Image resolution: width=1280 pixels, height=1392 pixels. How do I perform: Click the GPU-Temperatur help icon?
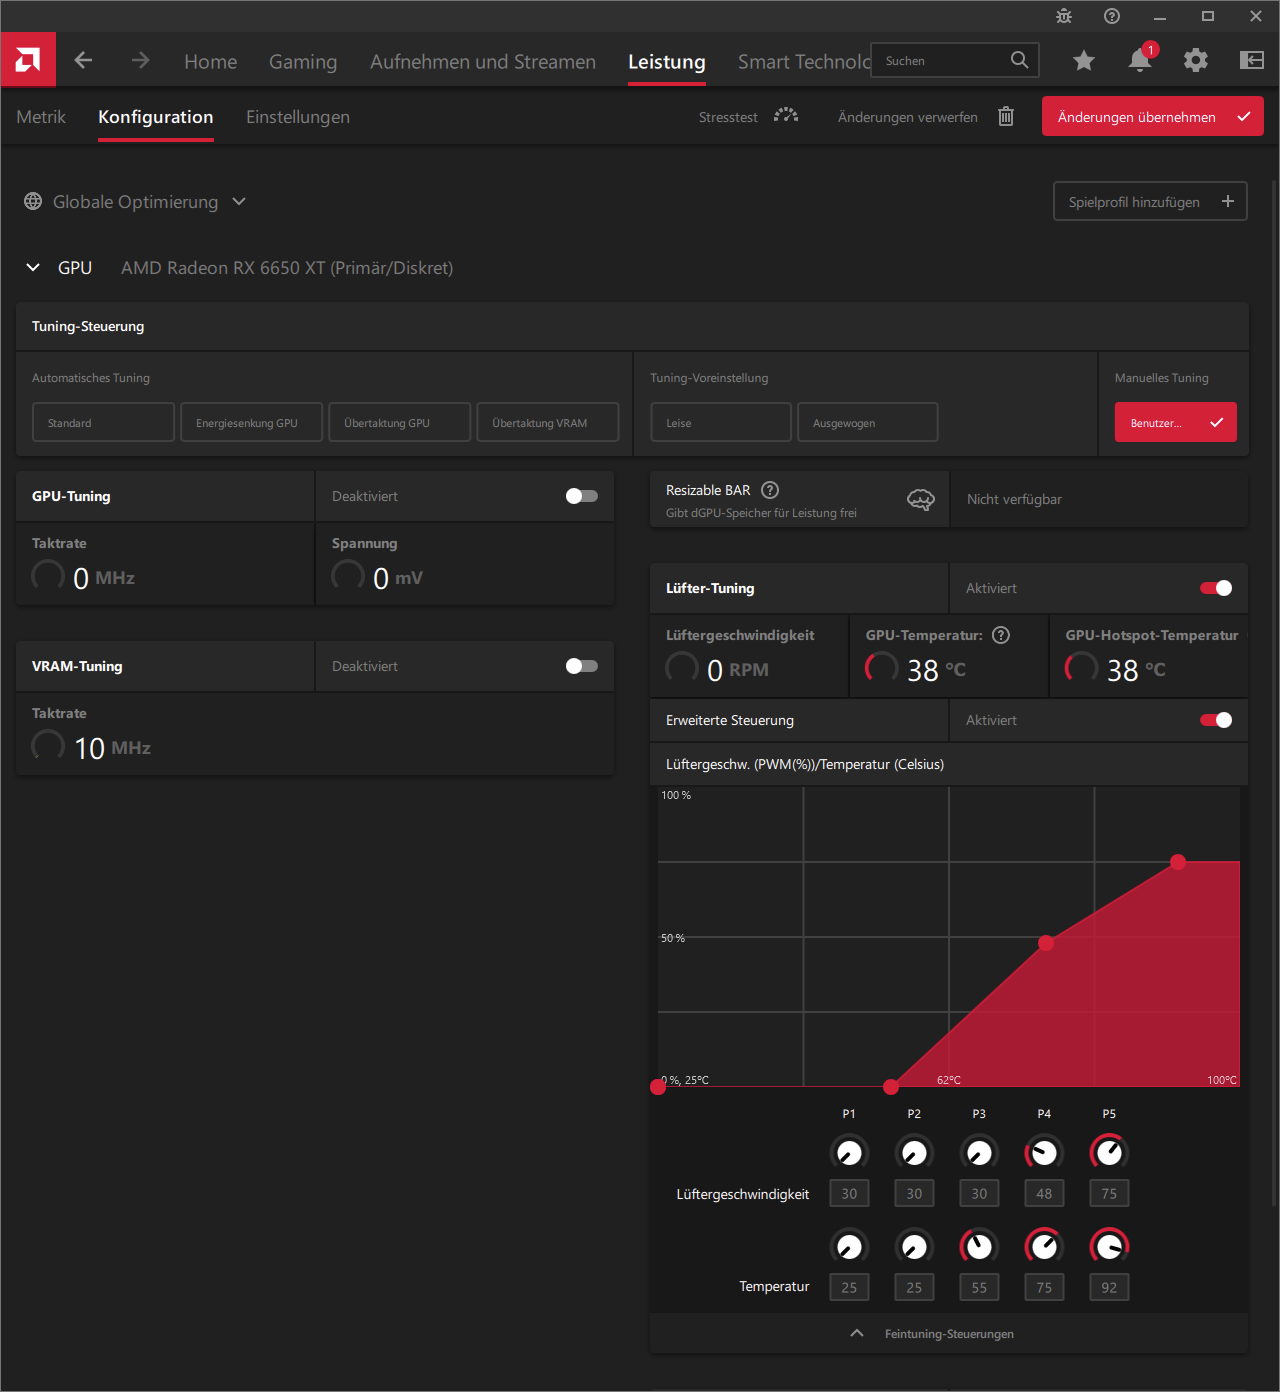click(1001, 635)
